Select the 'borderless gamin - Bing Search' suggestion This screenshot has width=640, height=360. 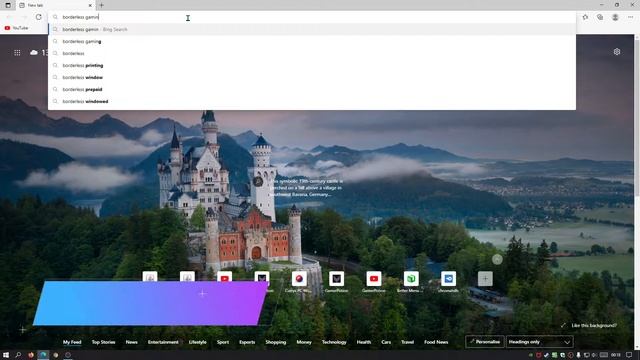312,29
